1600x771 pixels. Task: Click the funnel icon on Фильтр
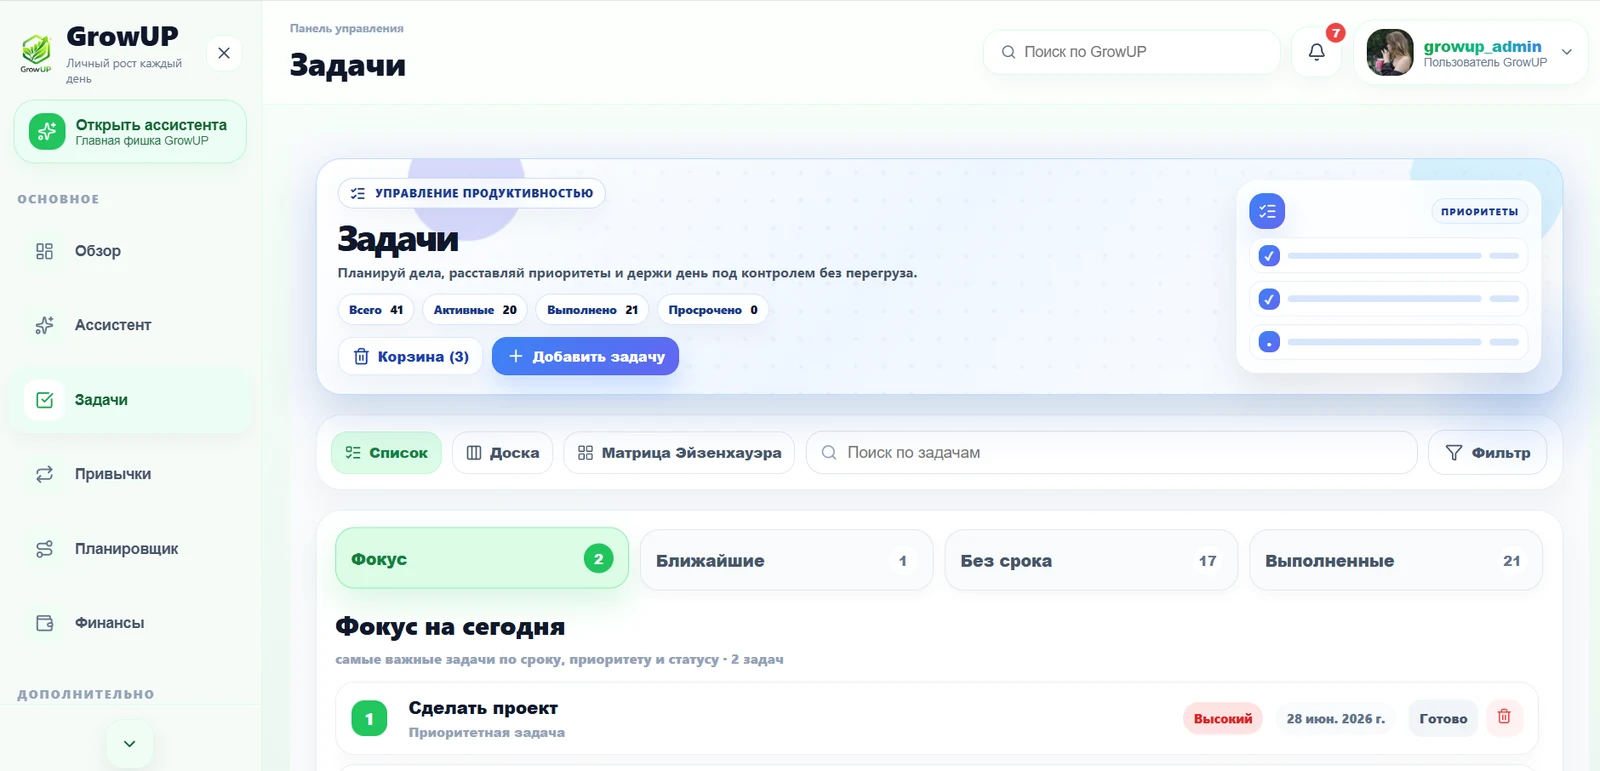pyautogui.click(x=1454, y=453)
